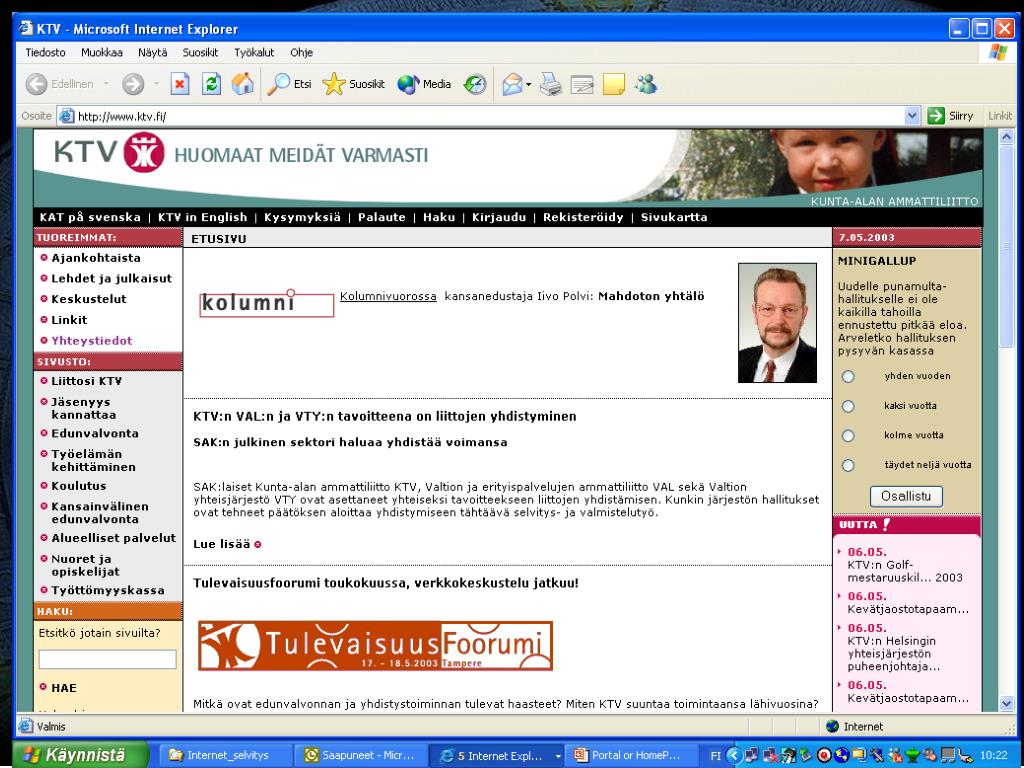1024x768 pixels.
Task: Expand hidden tray icons with the arrow
Action: point(733,756)
